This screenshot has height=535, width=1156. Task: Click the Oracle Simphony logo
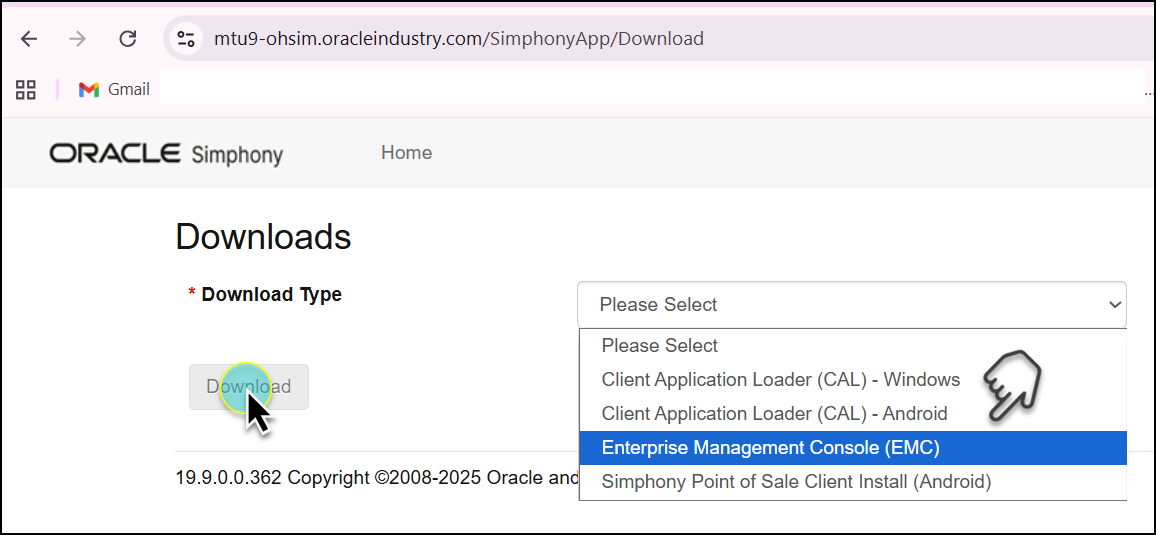point(166,154)
